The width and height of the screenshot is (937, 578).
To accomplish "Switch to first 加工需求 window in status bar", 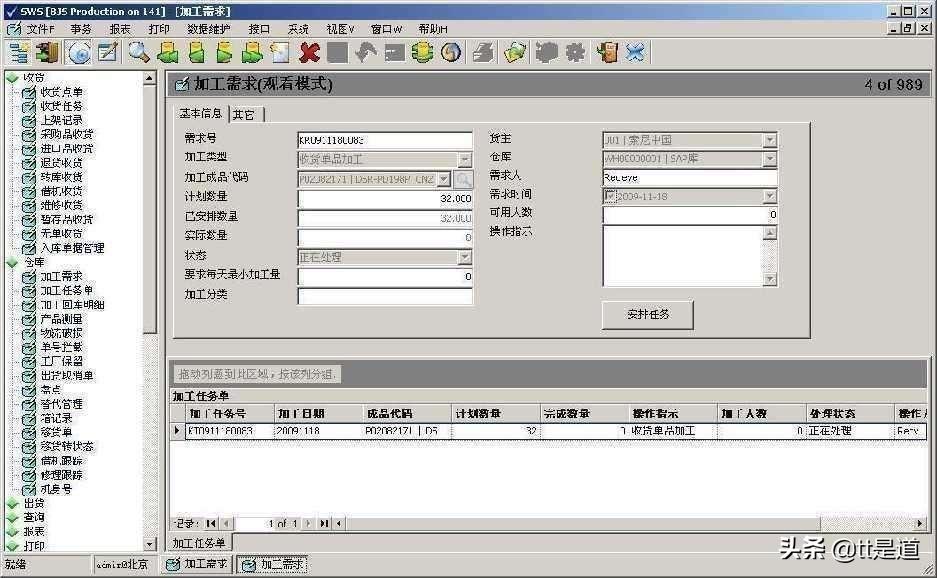I will (x=197, y=564).
